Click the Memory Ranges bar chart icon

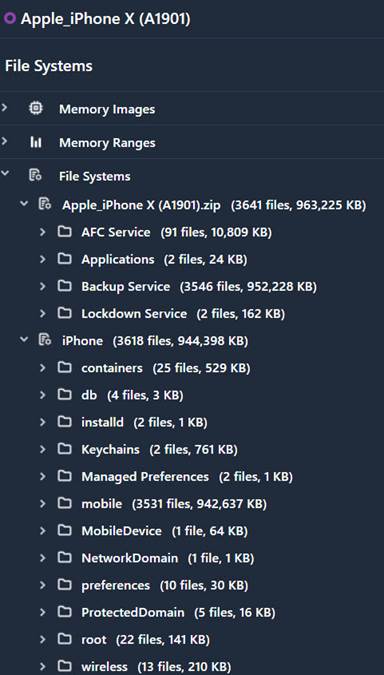tap(36, 142)
